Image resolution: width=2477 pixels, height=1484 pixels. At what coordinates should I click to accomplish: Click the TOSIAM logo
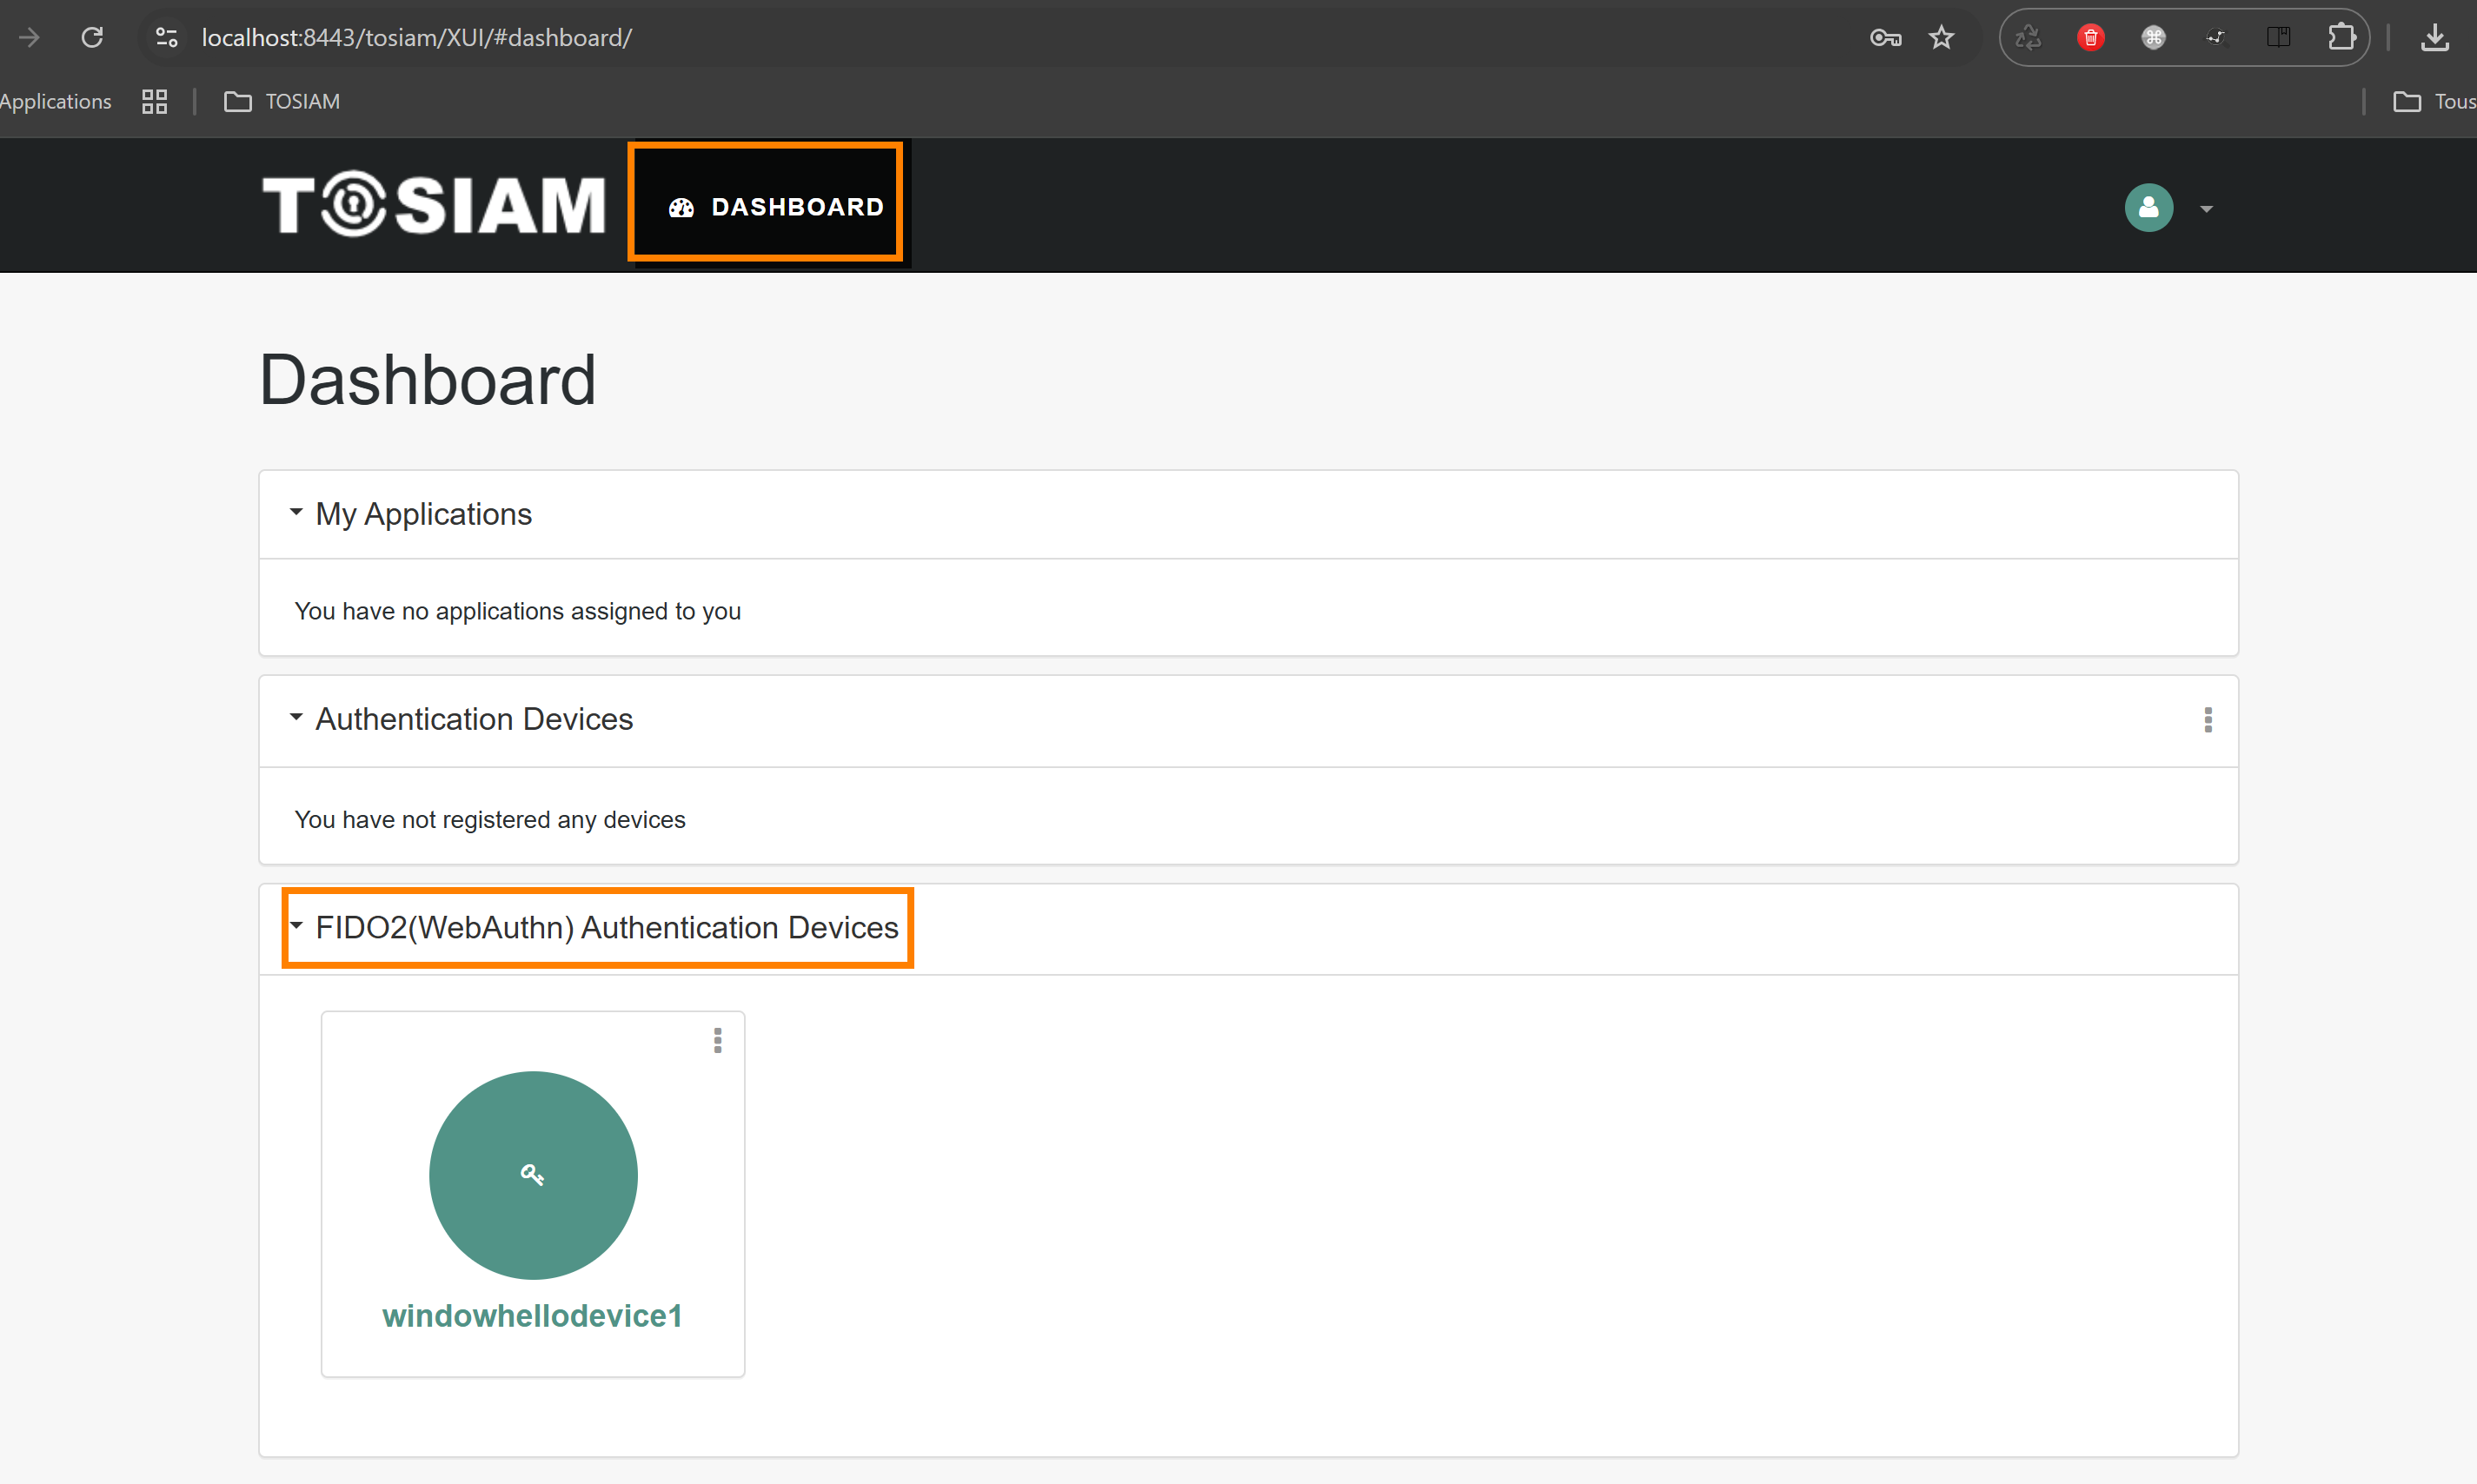[434, 205]
